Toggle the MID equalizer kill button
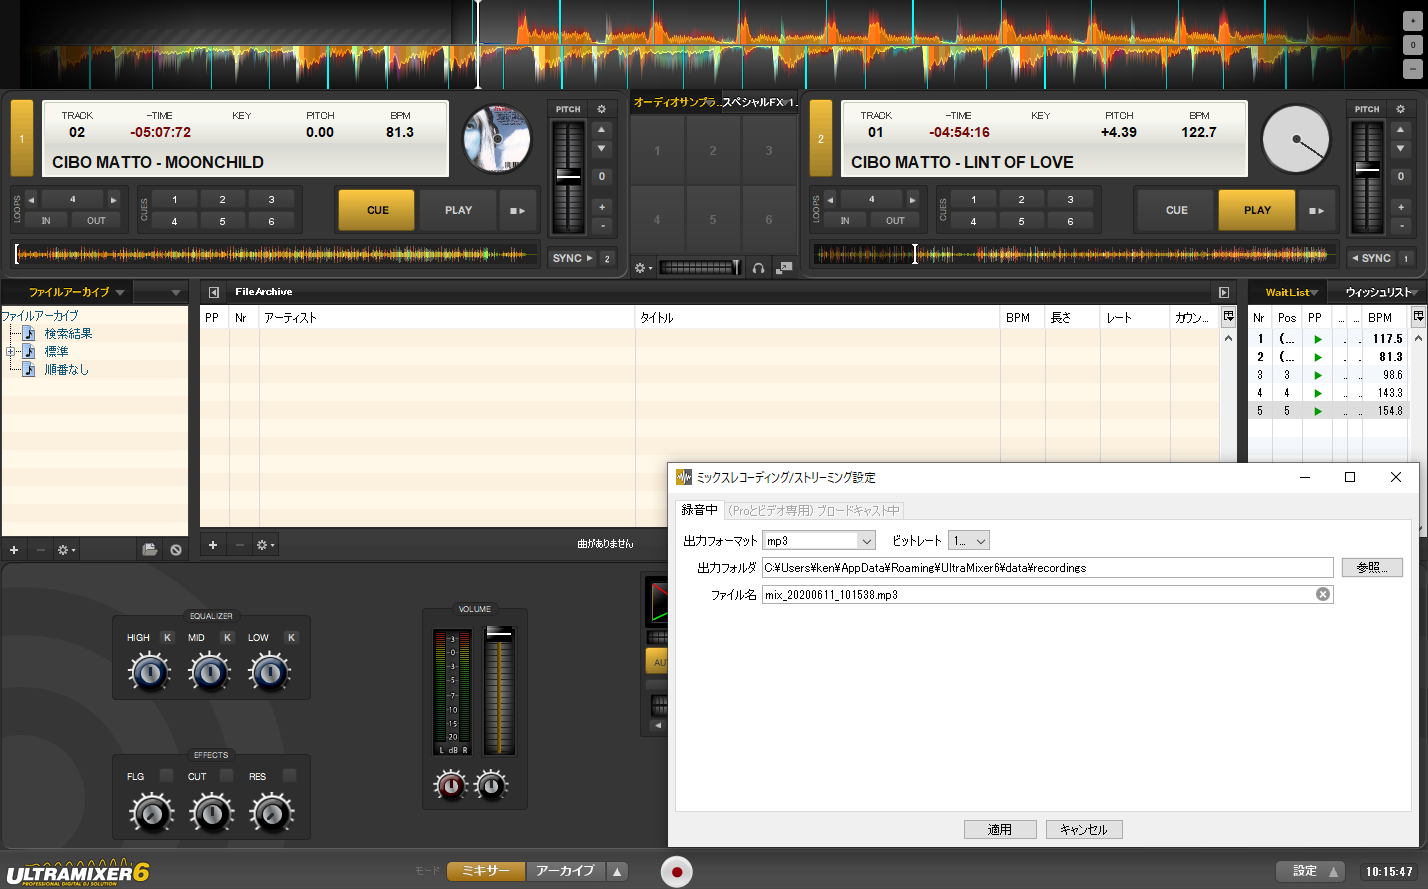This screenshot has height=889, width=1428. pos(227,637)
